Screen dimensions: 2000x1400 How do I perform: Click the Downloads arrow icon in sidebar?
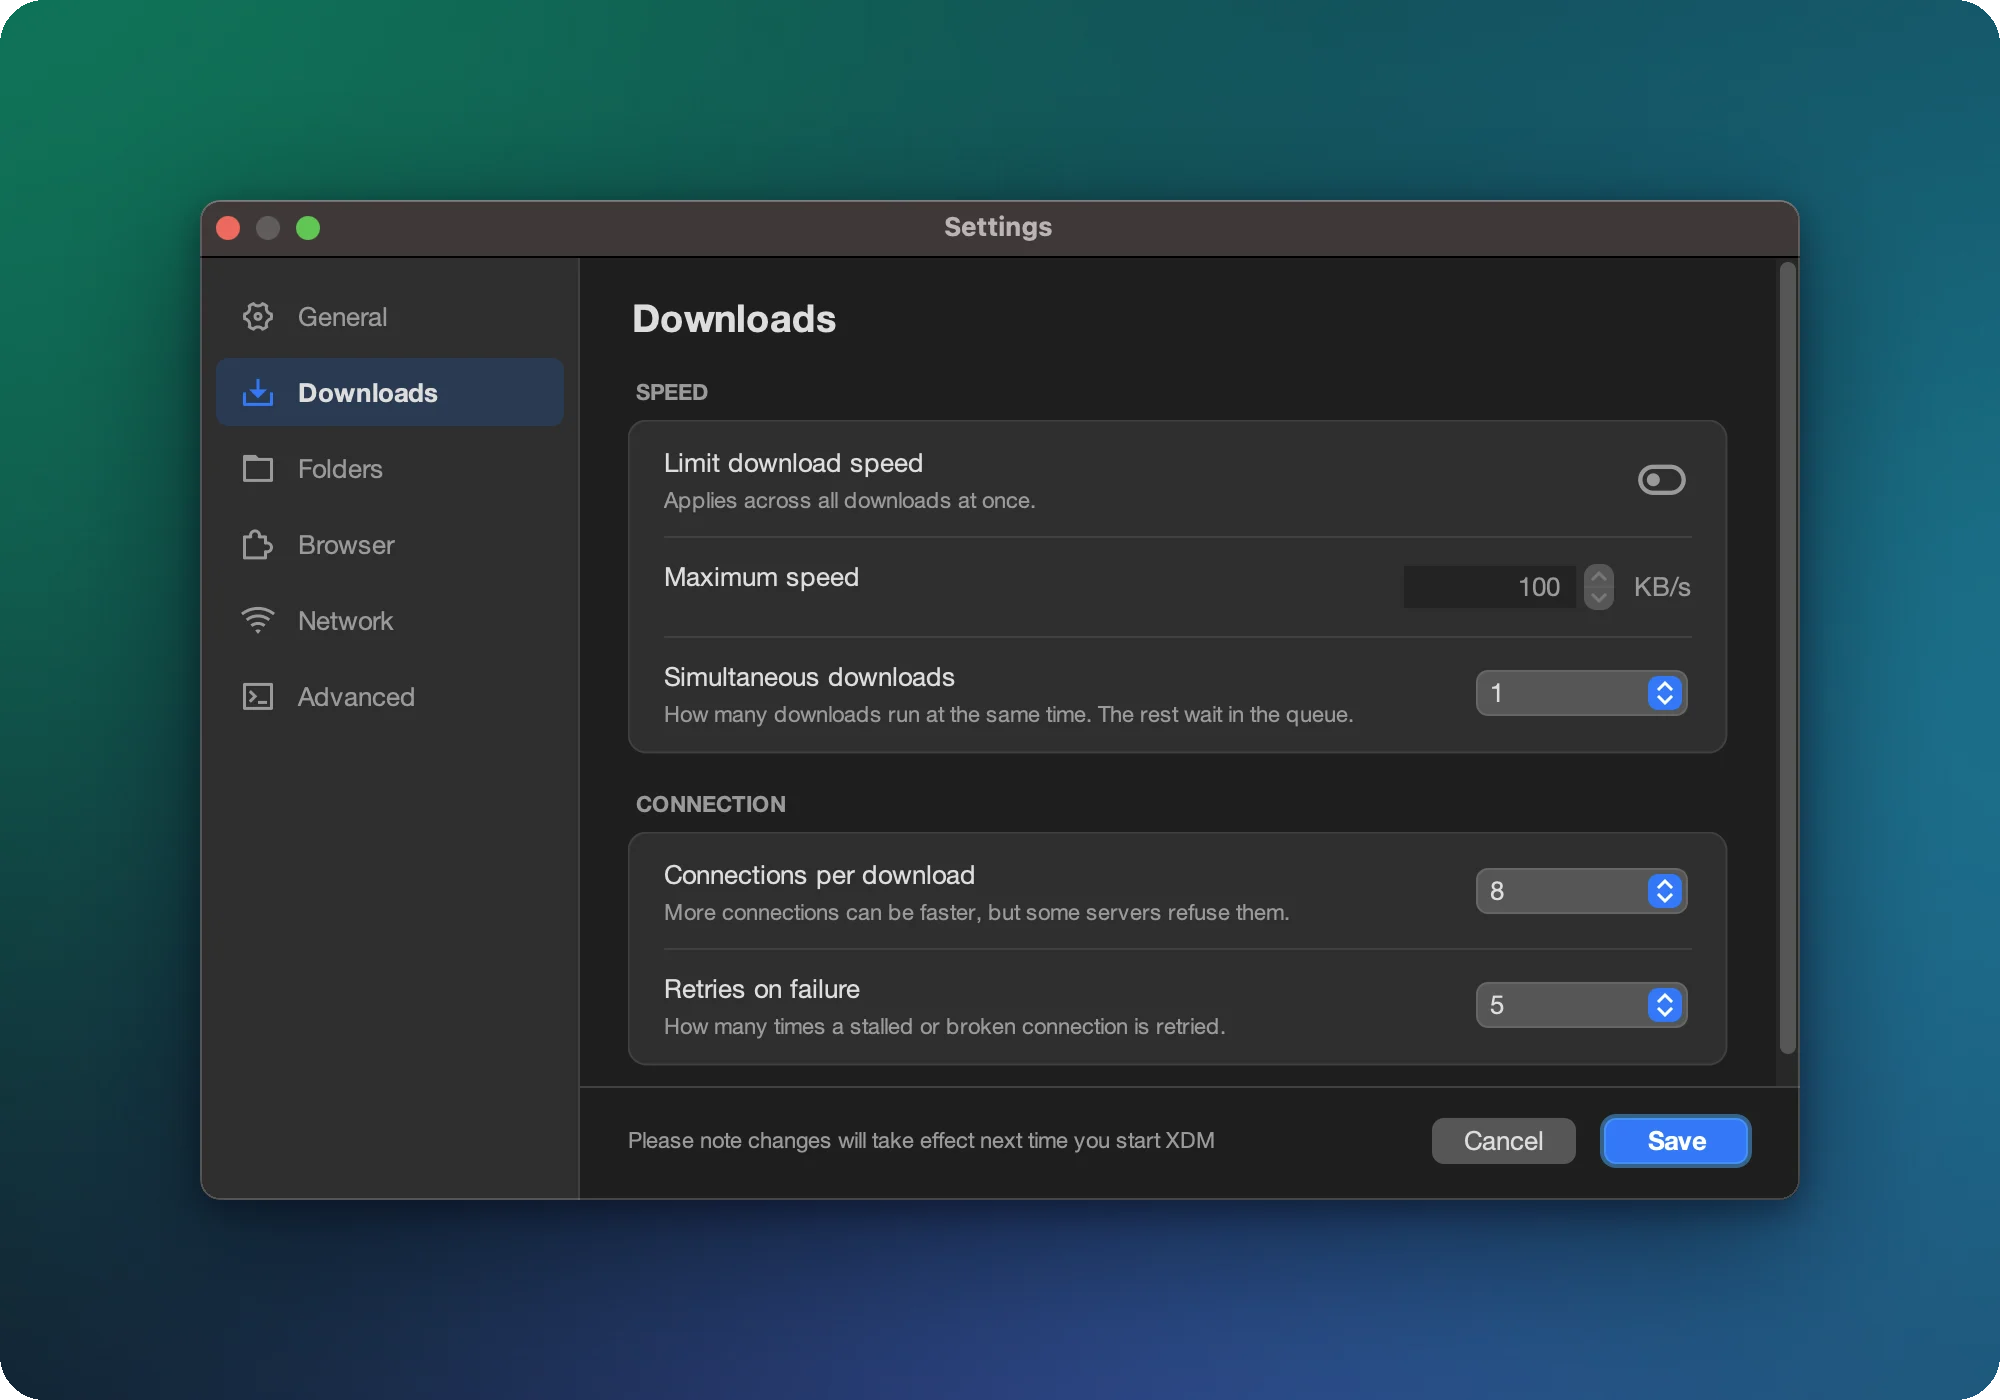pos(258,393)
